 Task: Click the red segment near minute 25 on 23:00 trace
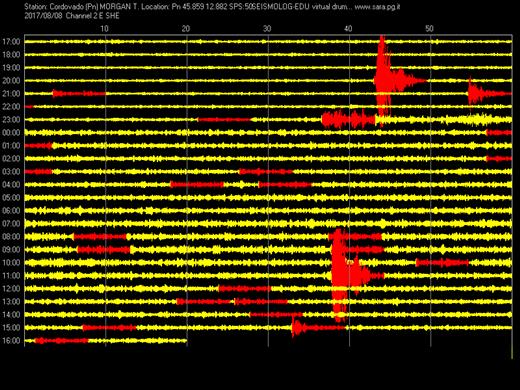point(224,120)
